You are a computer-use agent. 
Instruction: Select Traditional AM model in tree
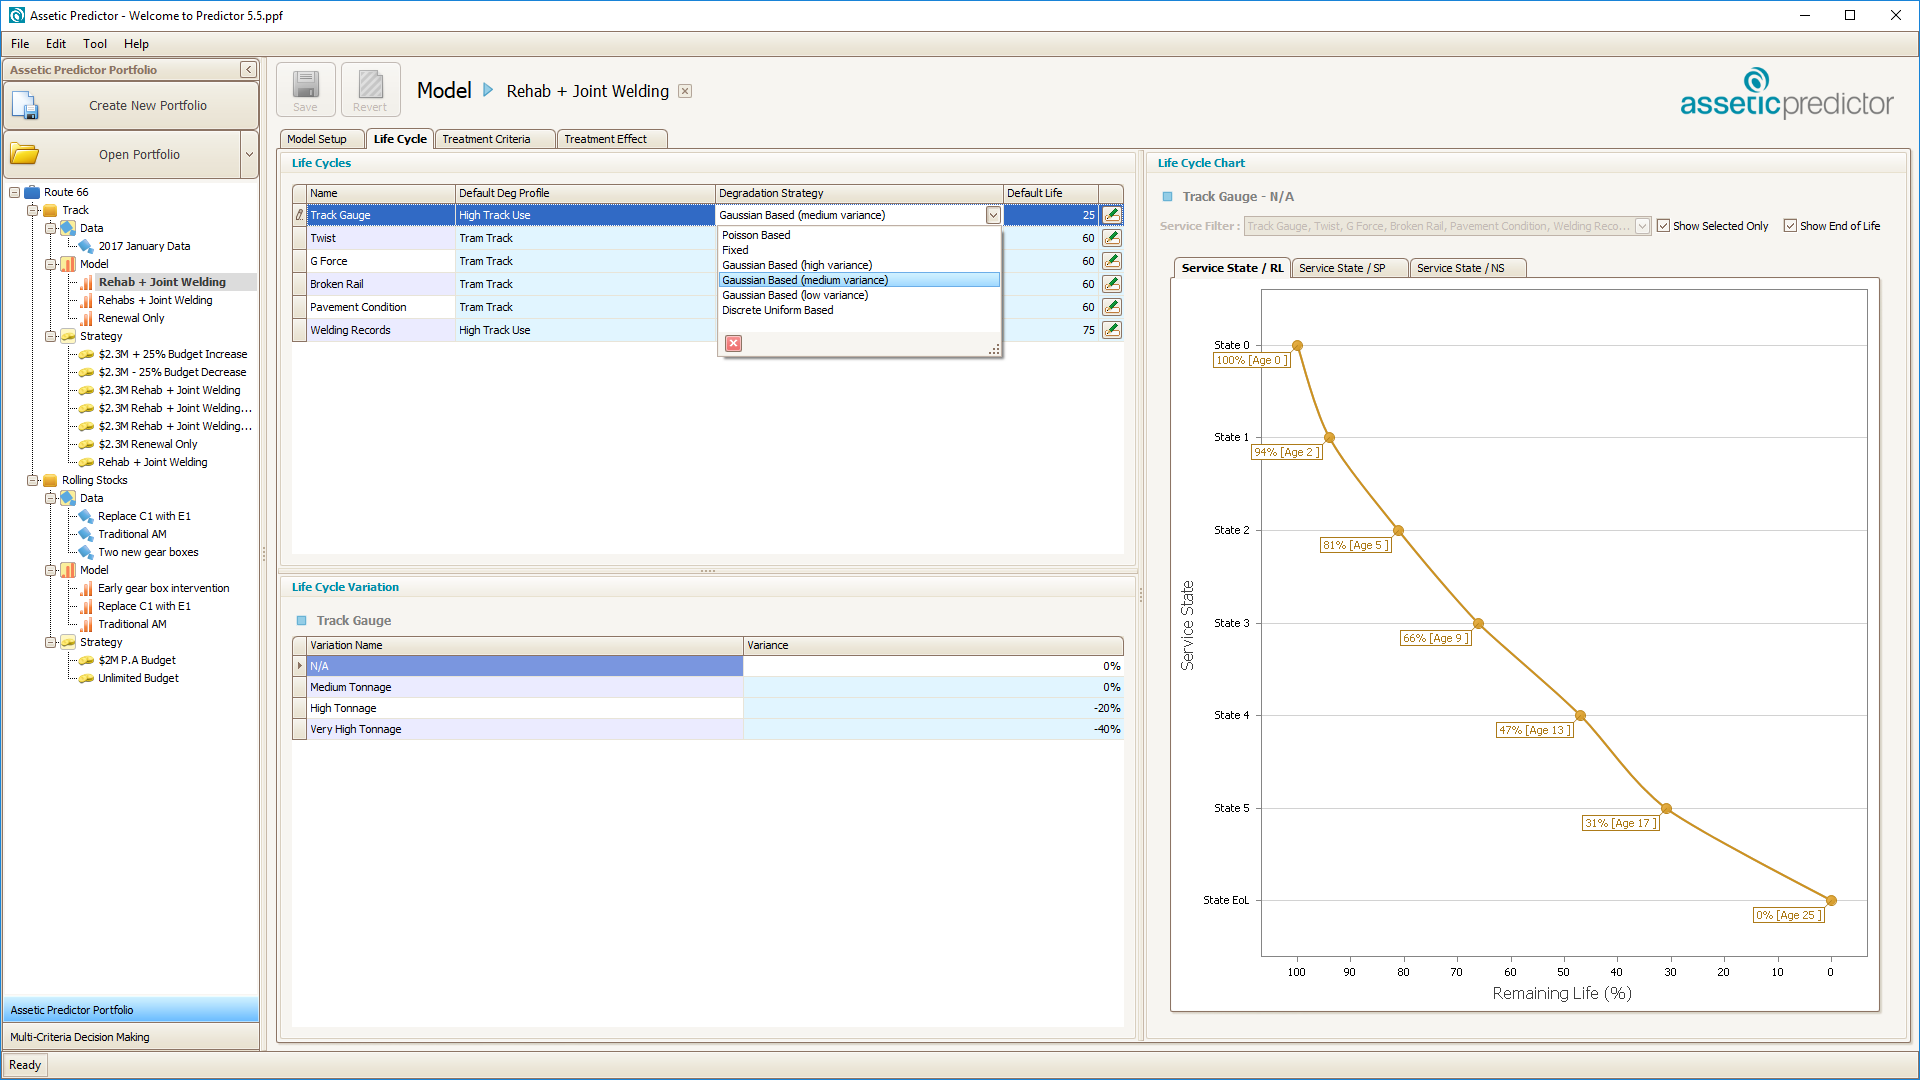click(132, 624)
